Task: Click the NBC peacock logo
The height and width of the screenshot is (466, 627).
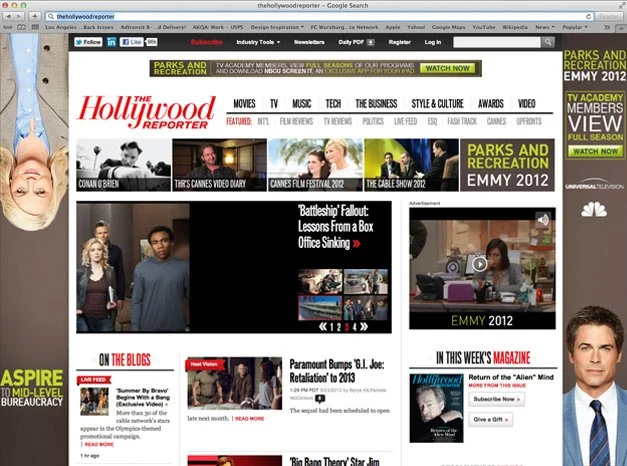Action: 594,209
